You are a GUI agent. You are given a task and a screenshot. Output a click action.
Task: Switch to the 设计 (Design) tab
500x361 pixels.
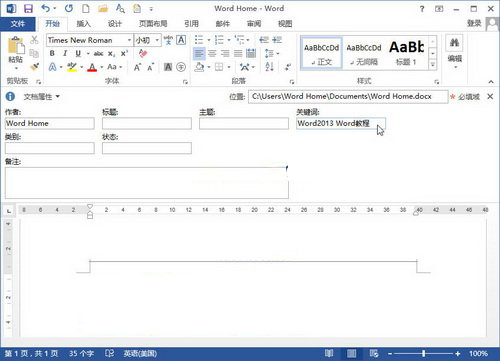point(115,24)
